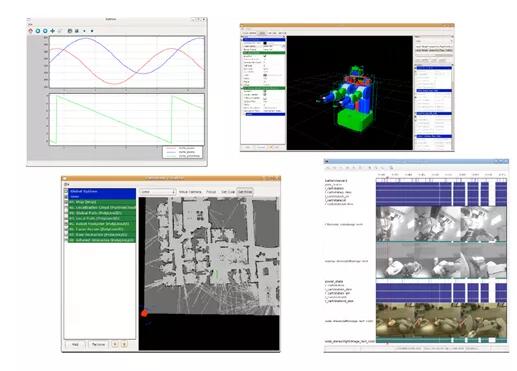Open Configure subplots icon in plot toolbar
Viewport: 517px width, 371px height.
click(x=70, y=31)
